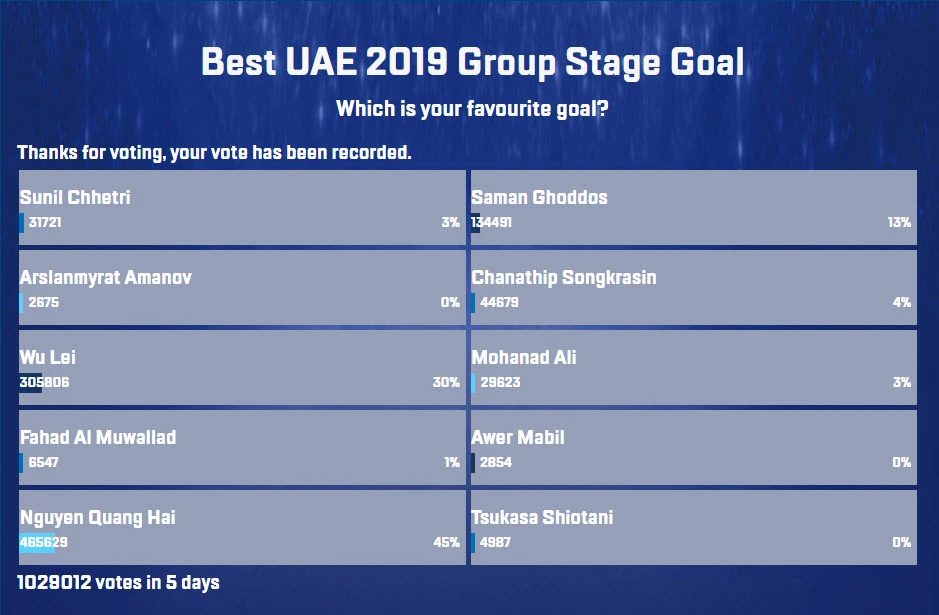
Task: Click Fahad Al Muwallad's name
Action: click(x=98, y=438)
